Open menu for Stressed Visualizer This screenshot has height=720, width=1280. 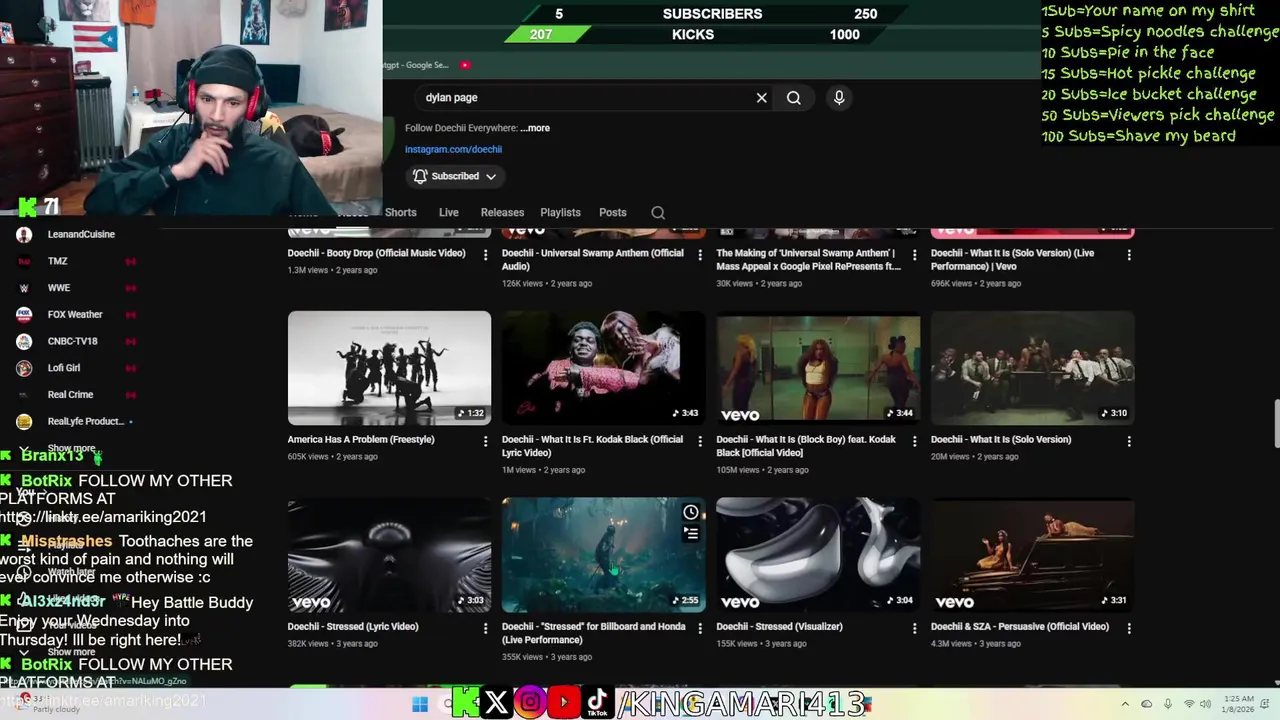point(914,628)
